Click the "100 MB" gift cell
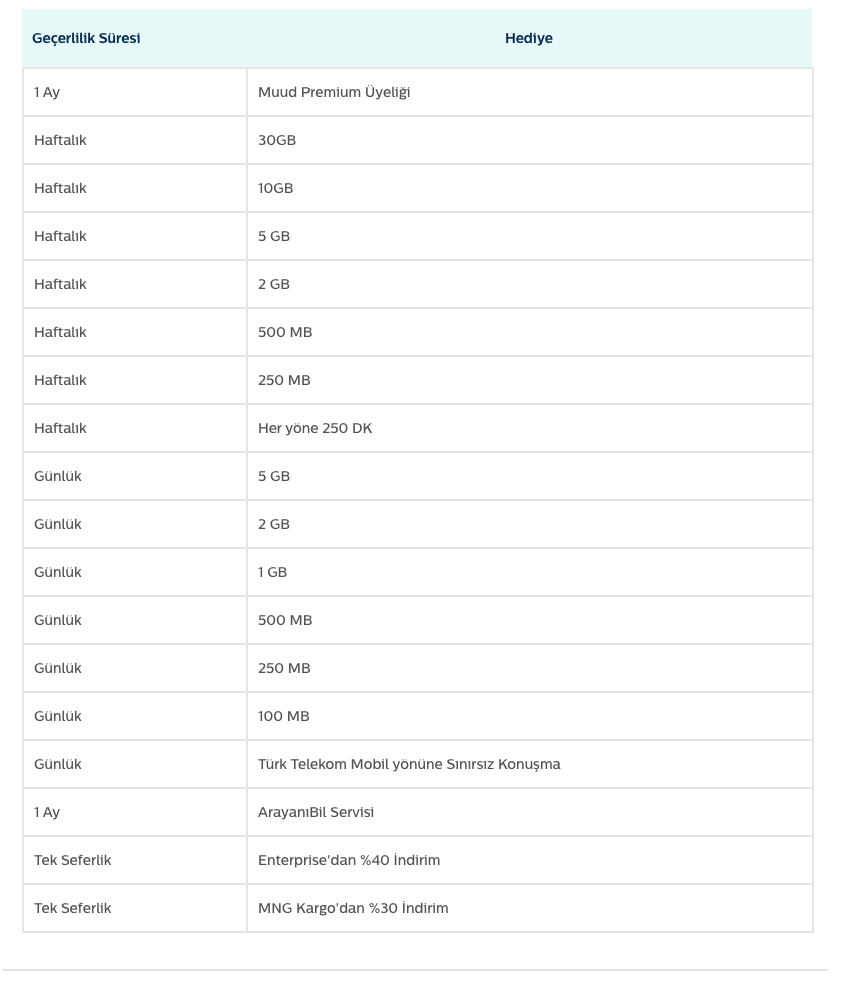 point(284,716)
